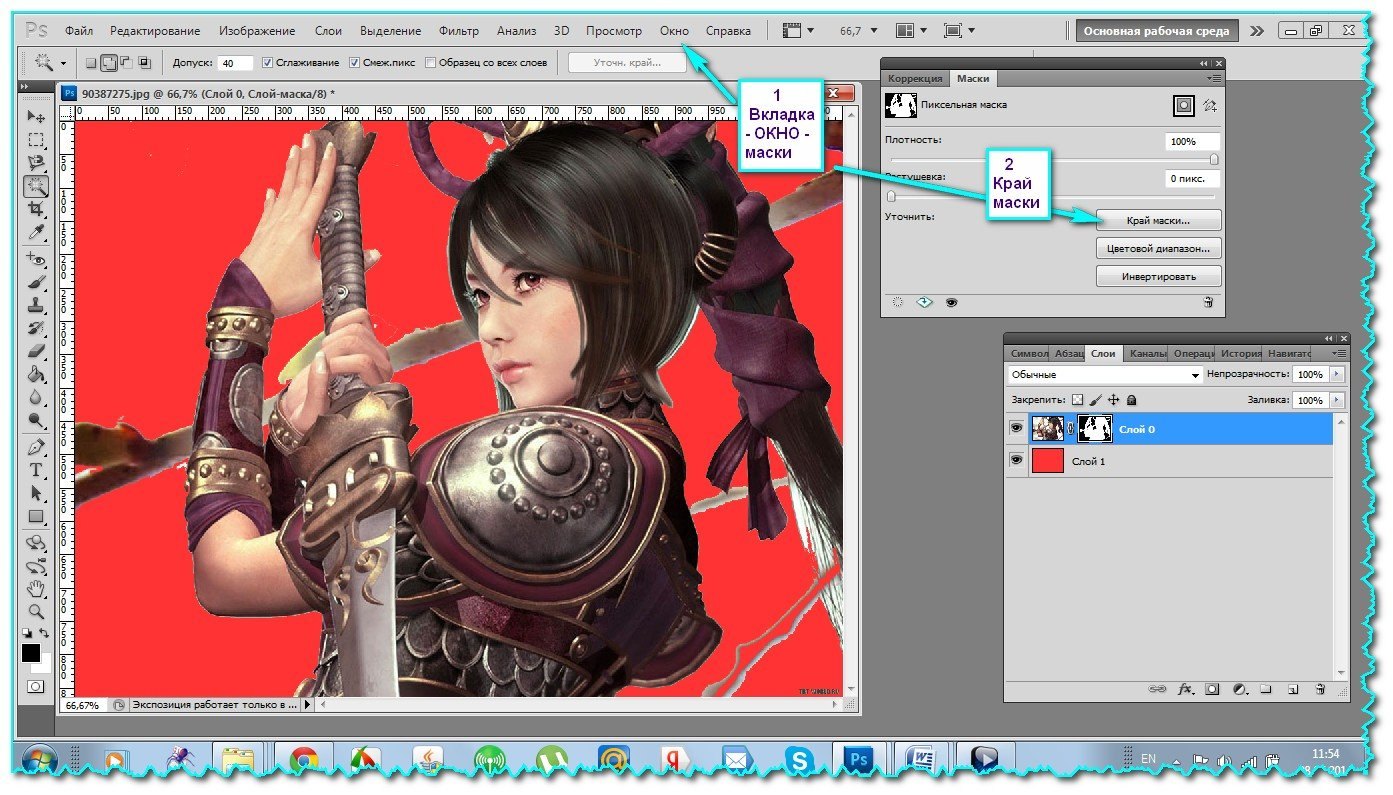The height and width of the screenshot is (795, 1393).
Task: Select the Paint Bucket tool
Action: (x=36, y=375)
